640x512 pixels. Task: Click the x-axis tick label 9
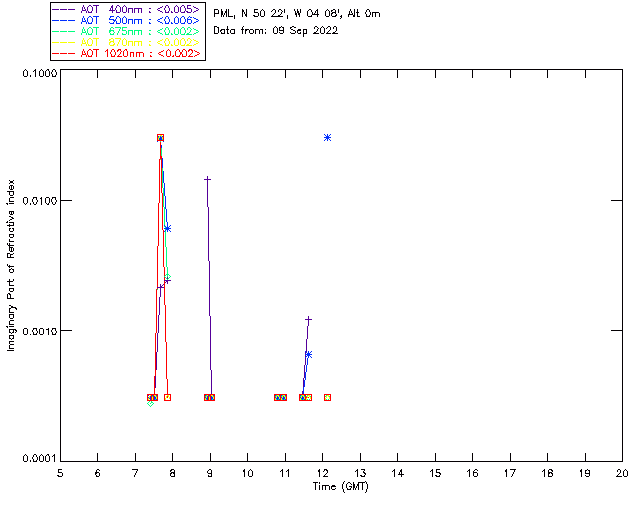210,473
